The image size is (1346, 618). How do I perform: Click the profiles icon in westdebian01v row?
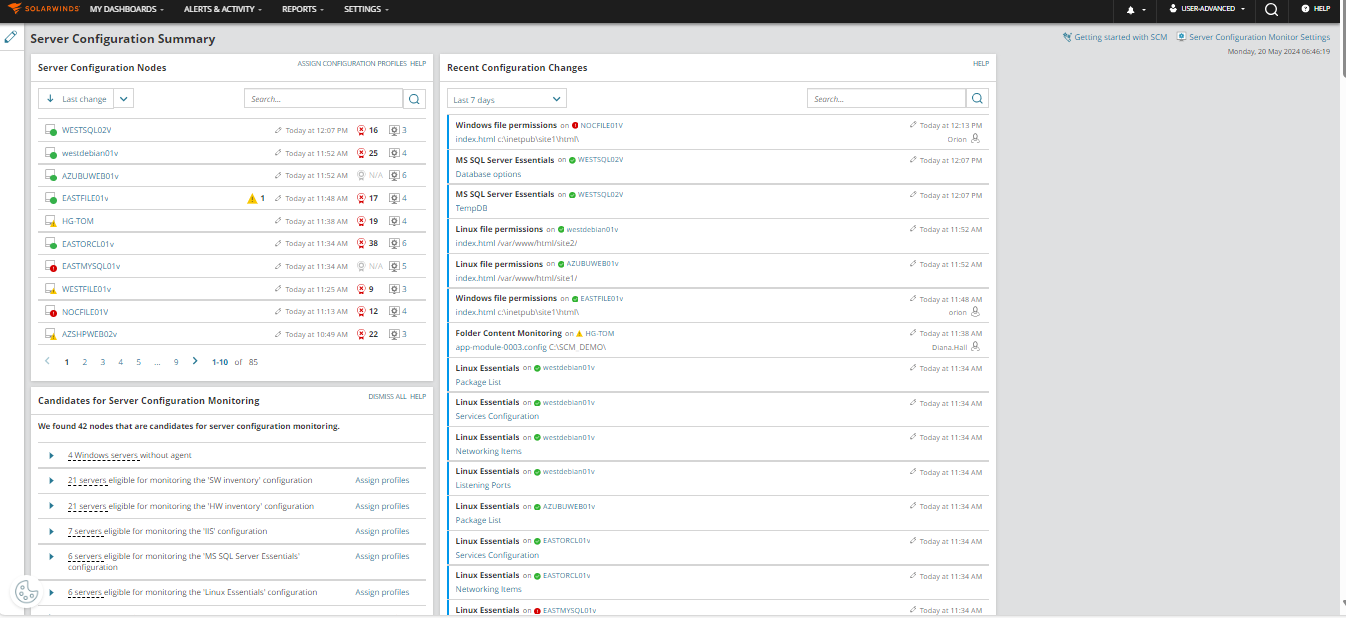tap(394, 153)
